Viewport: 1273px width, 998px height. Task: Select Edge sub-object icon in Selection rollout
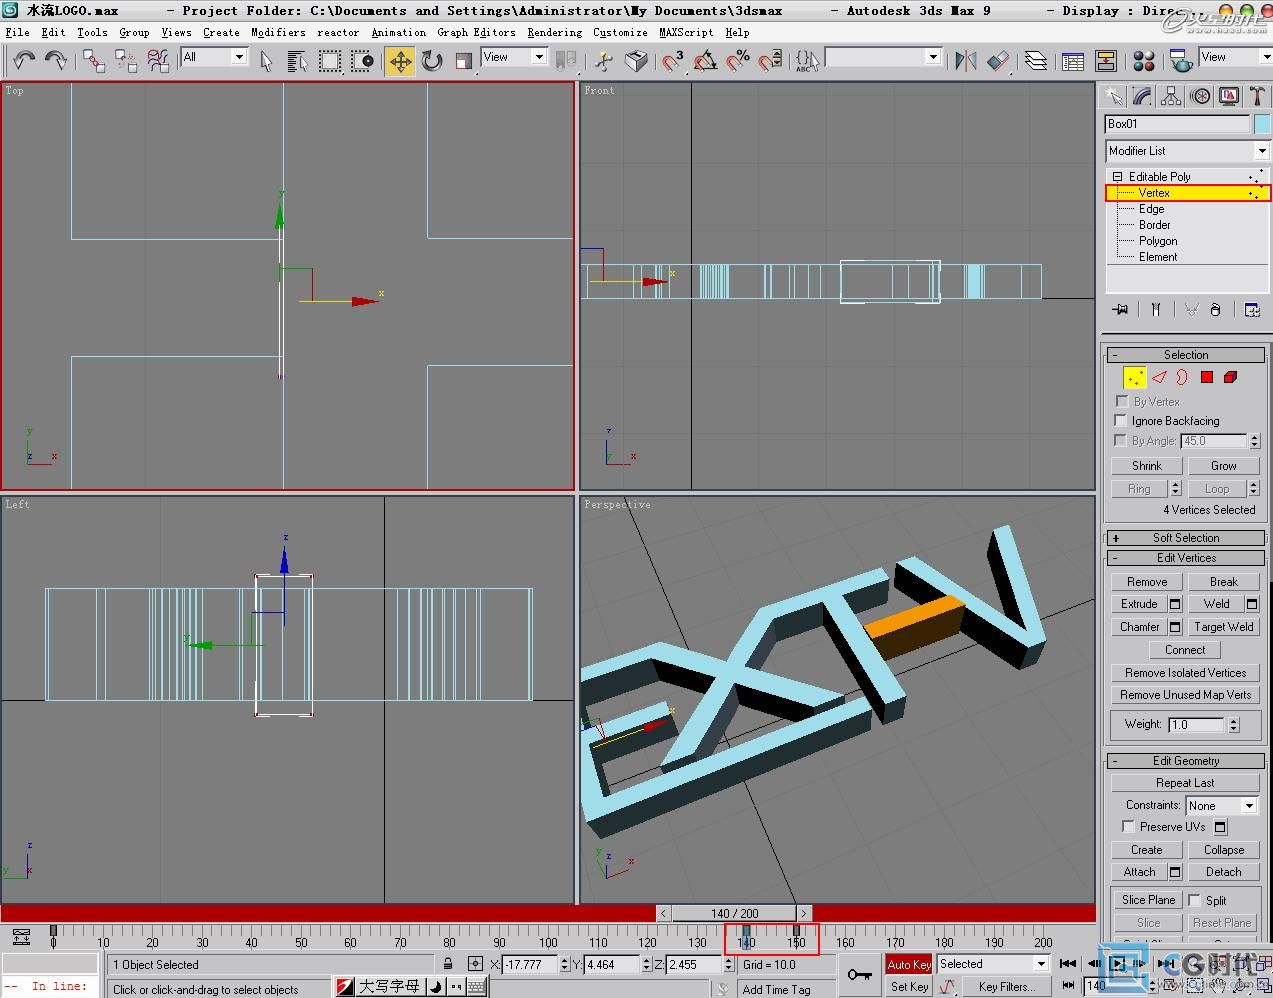pos(1158,377)
